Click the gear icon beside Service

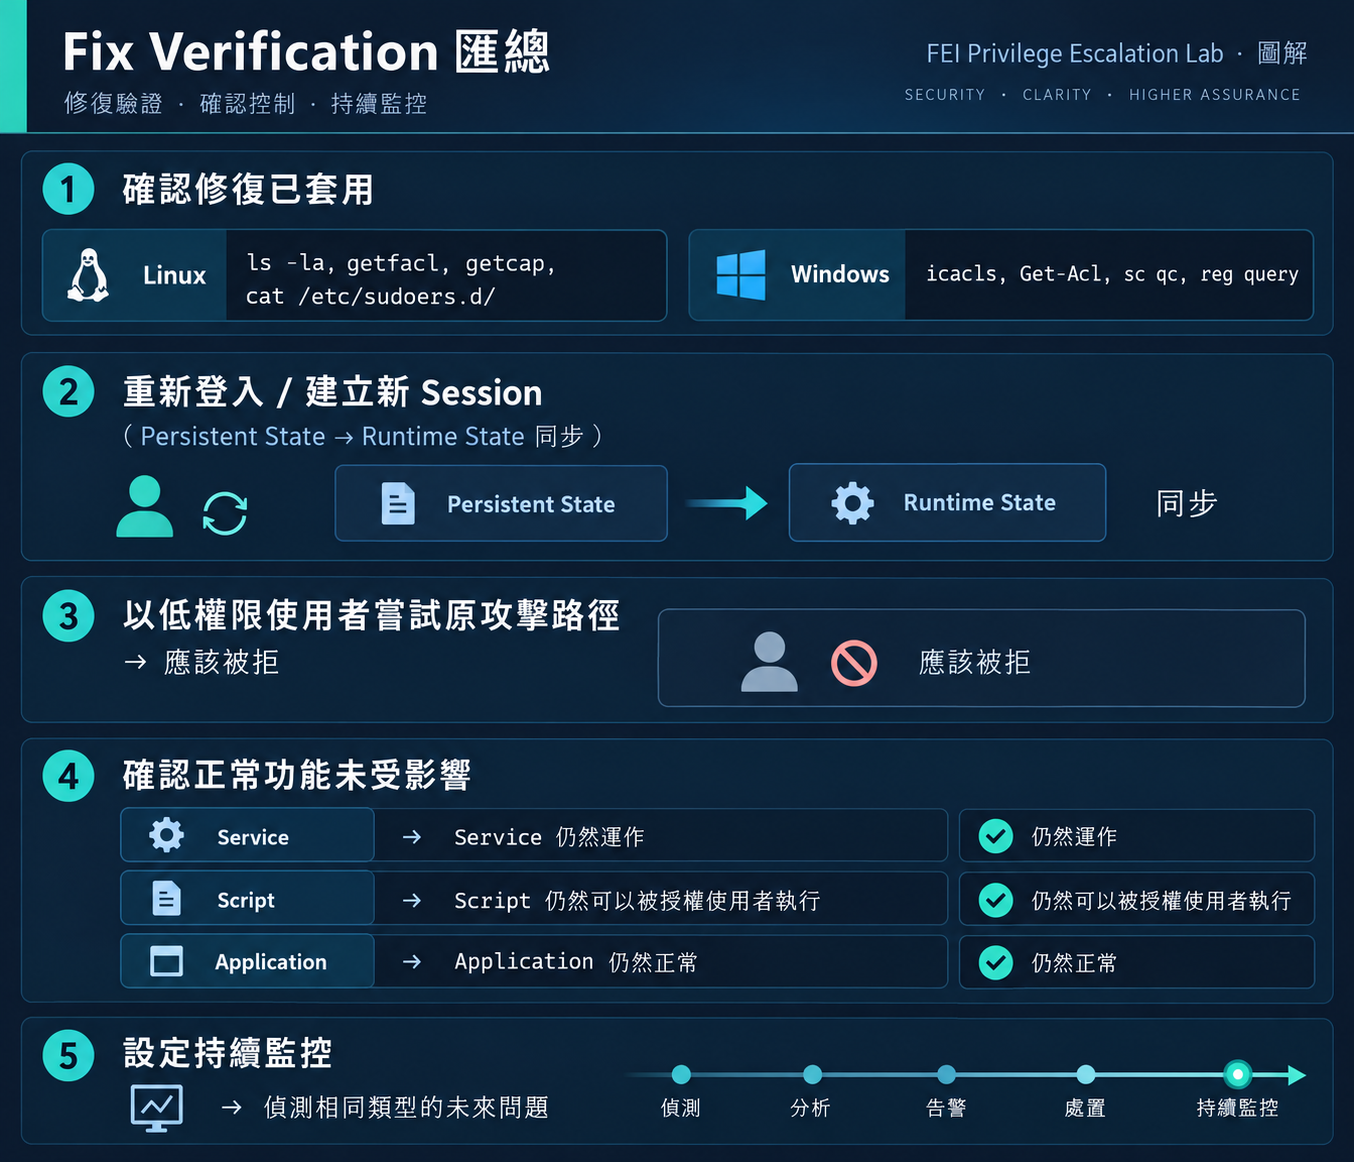(167, 835)
